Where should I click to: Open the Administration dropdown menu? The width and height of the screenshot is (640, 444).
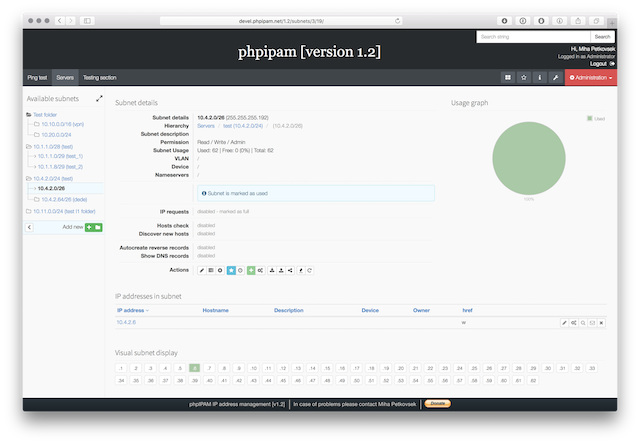(590, 77)
